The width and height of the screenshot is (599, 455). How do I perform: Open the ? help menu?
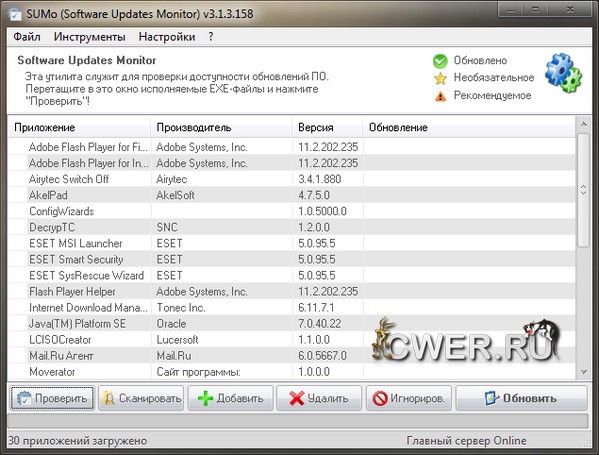coord(211,37)
